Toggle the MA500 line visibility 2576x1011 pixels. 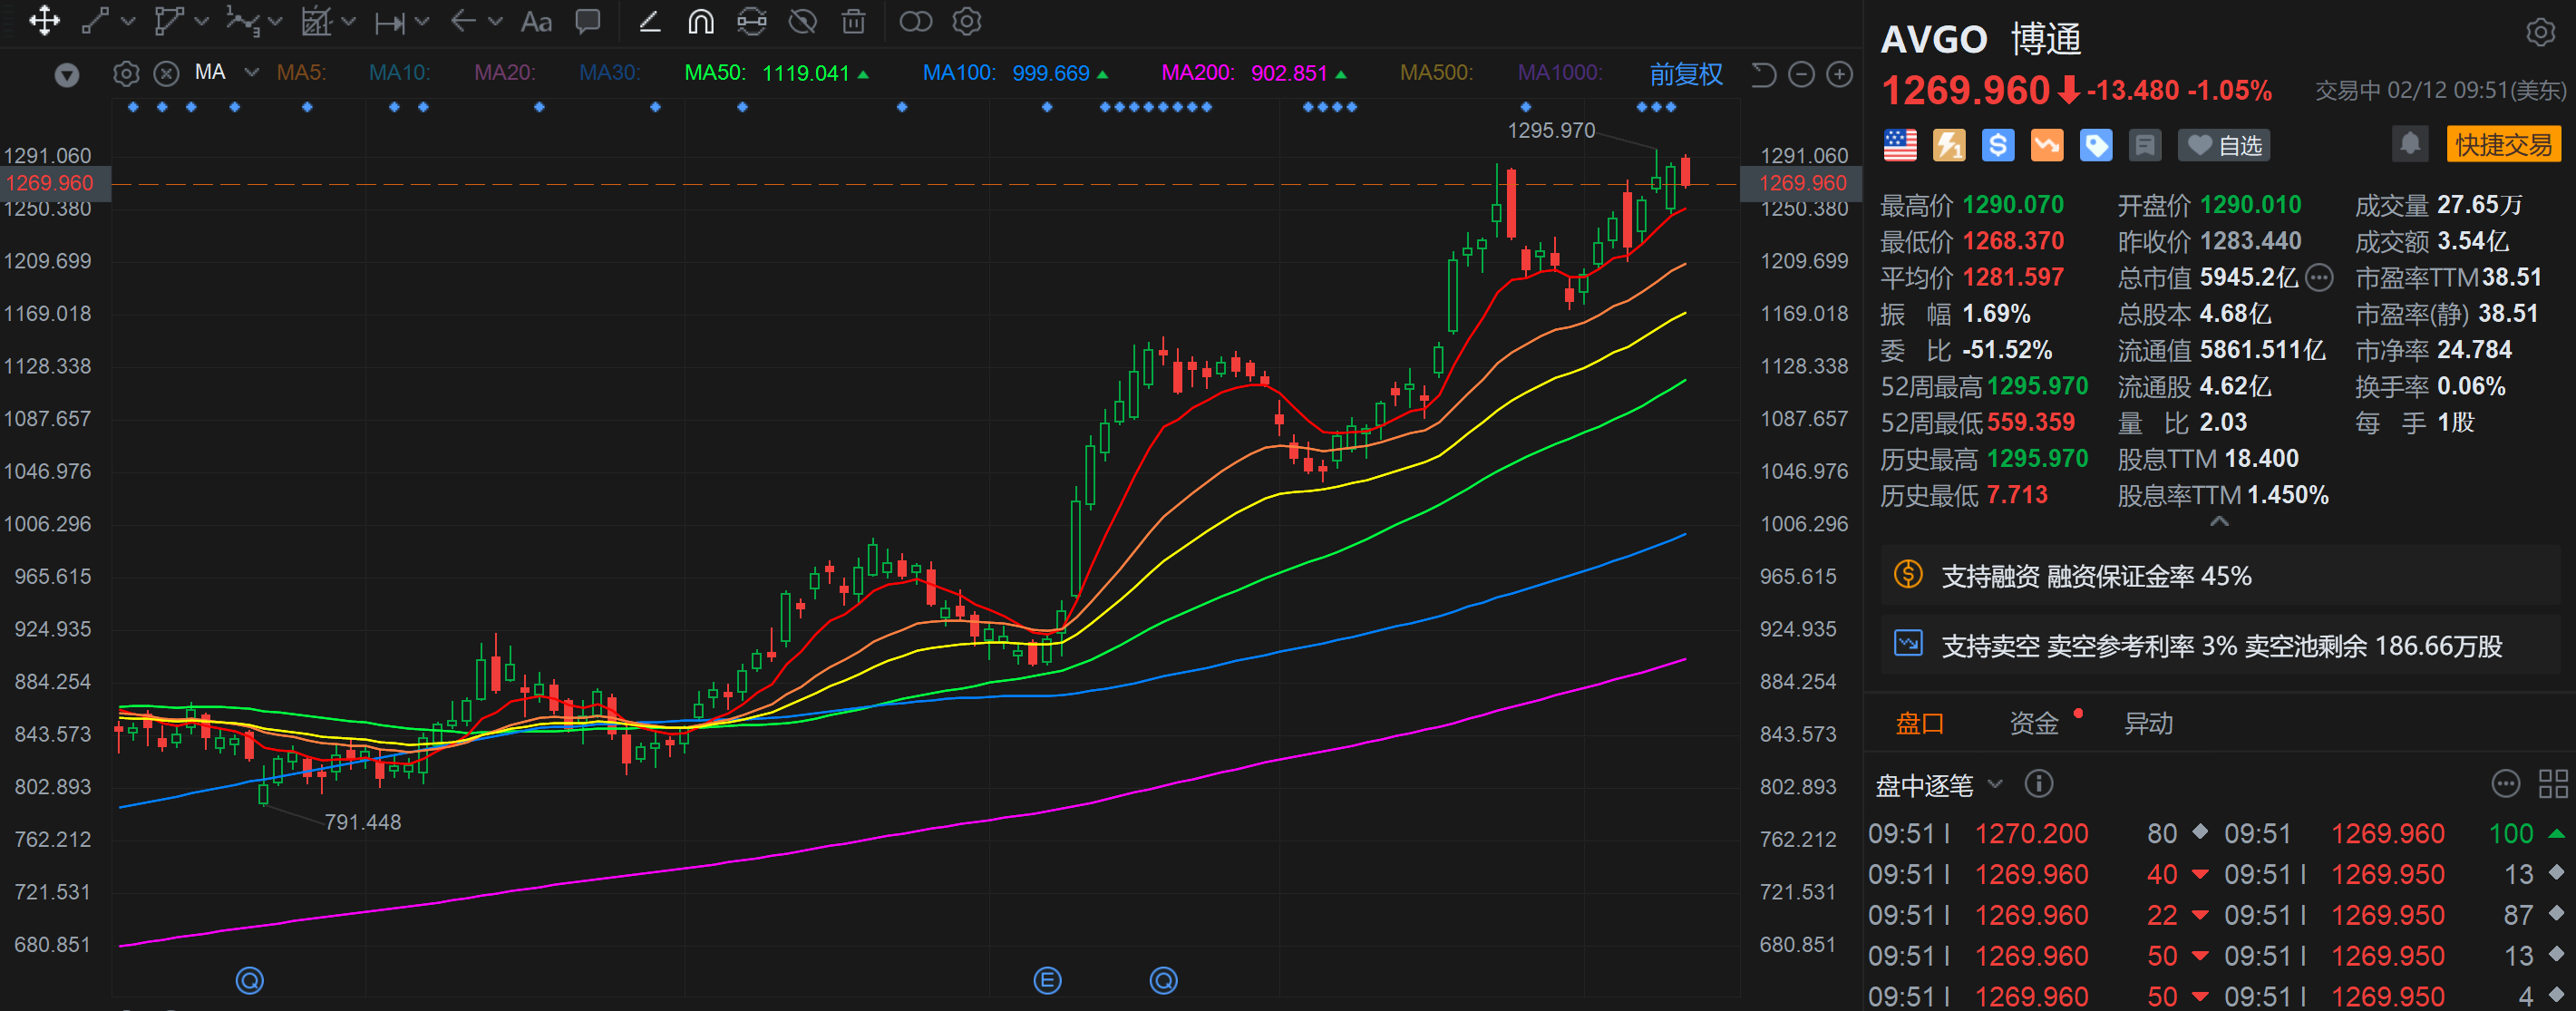click(1437, 73)
